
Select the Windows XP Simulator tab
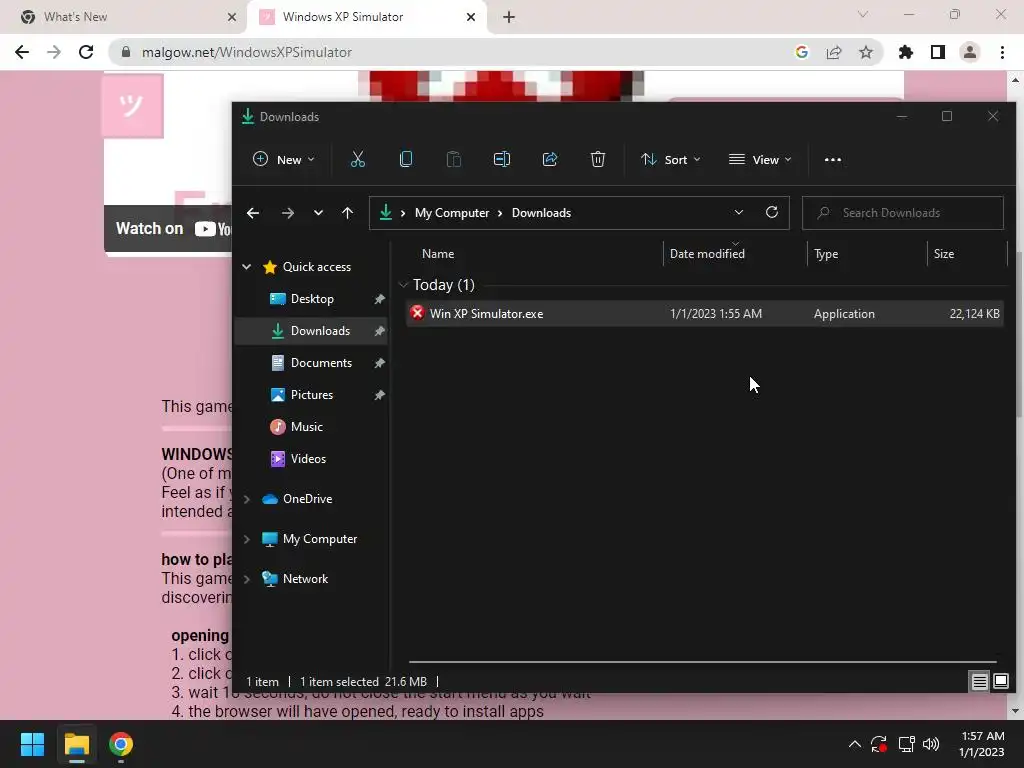point(366,17)
